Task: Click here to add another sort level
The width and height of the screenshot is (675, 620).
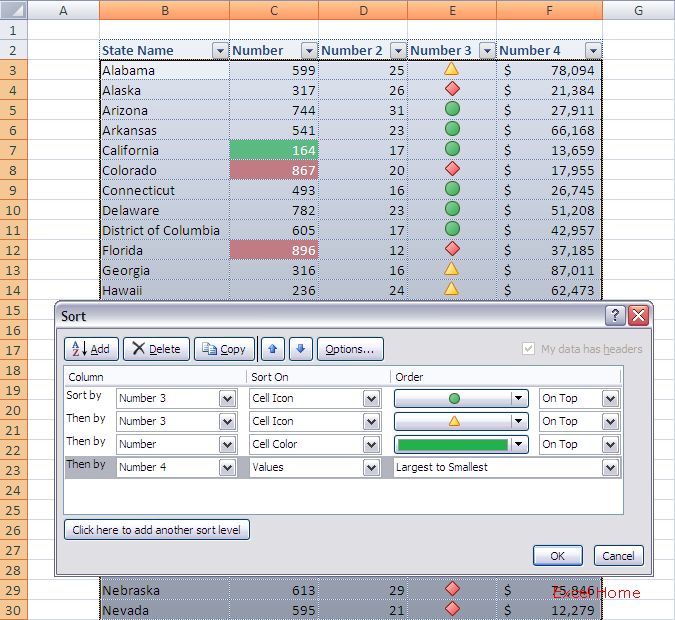Action: [x=157, y=530]
